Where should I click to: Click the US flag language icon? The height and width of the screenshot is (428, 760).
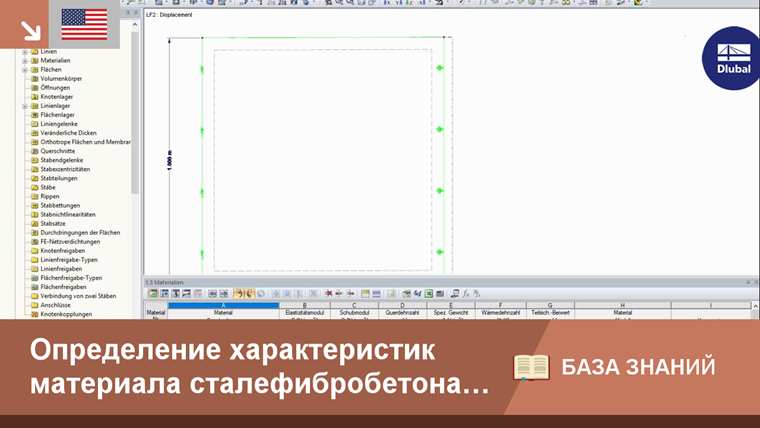(x=84, y=24)
